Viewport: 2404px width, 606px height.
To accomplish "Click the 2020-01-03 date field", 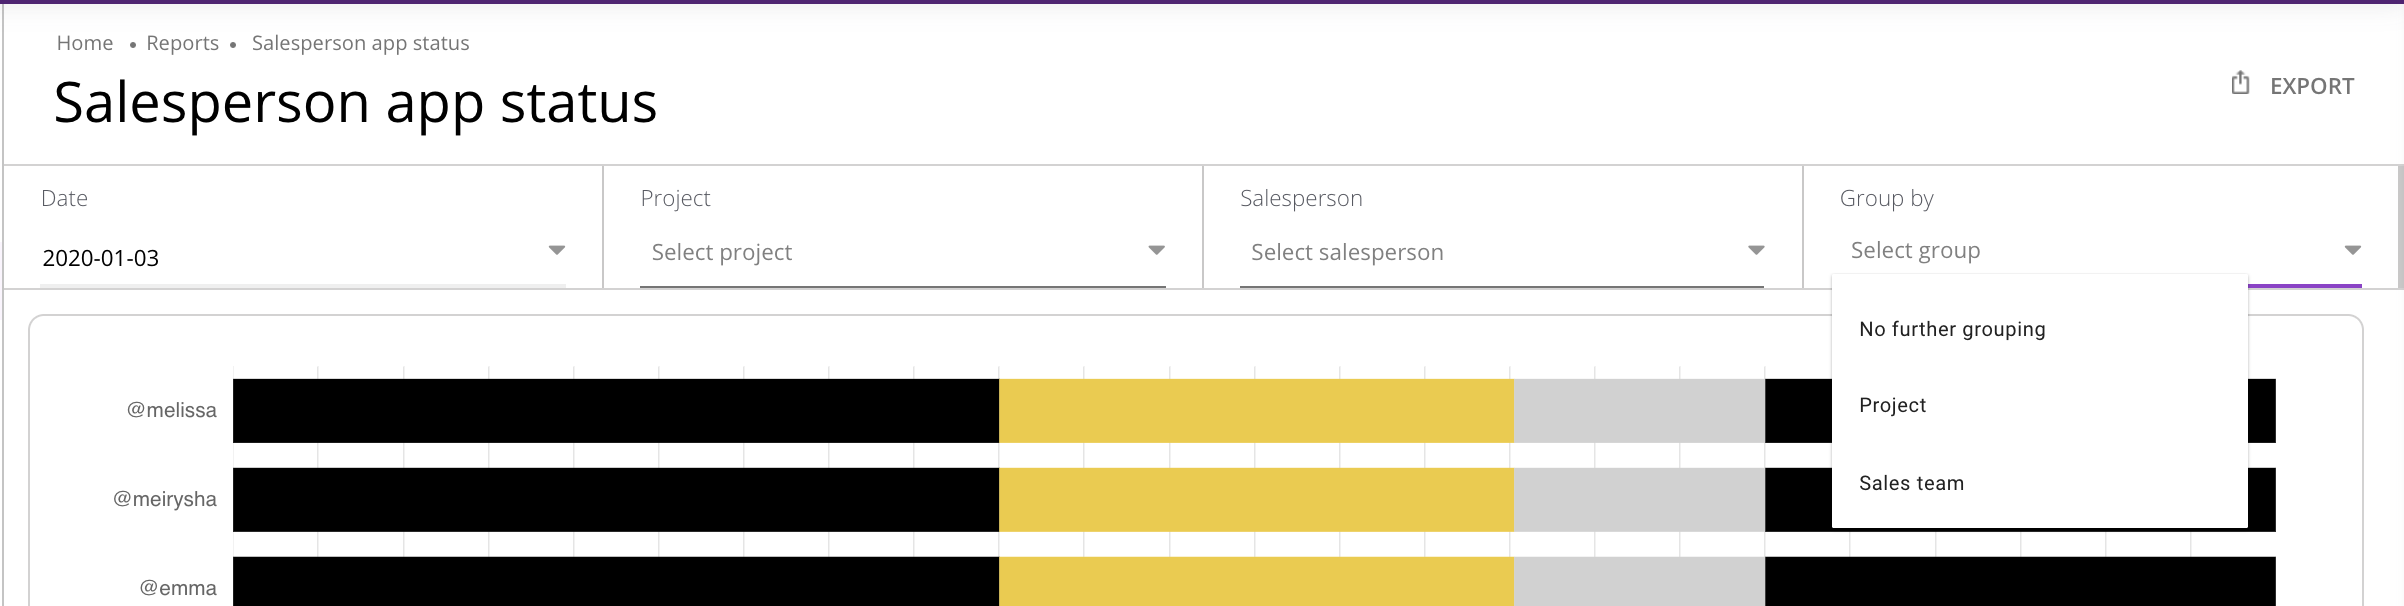I will pos(303,258).
